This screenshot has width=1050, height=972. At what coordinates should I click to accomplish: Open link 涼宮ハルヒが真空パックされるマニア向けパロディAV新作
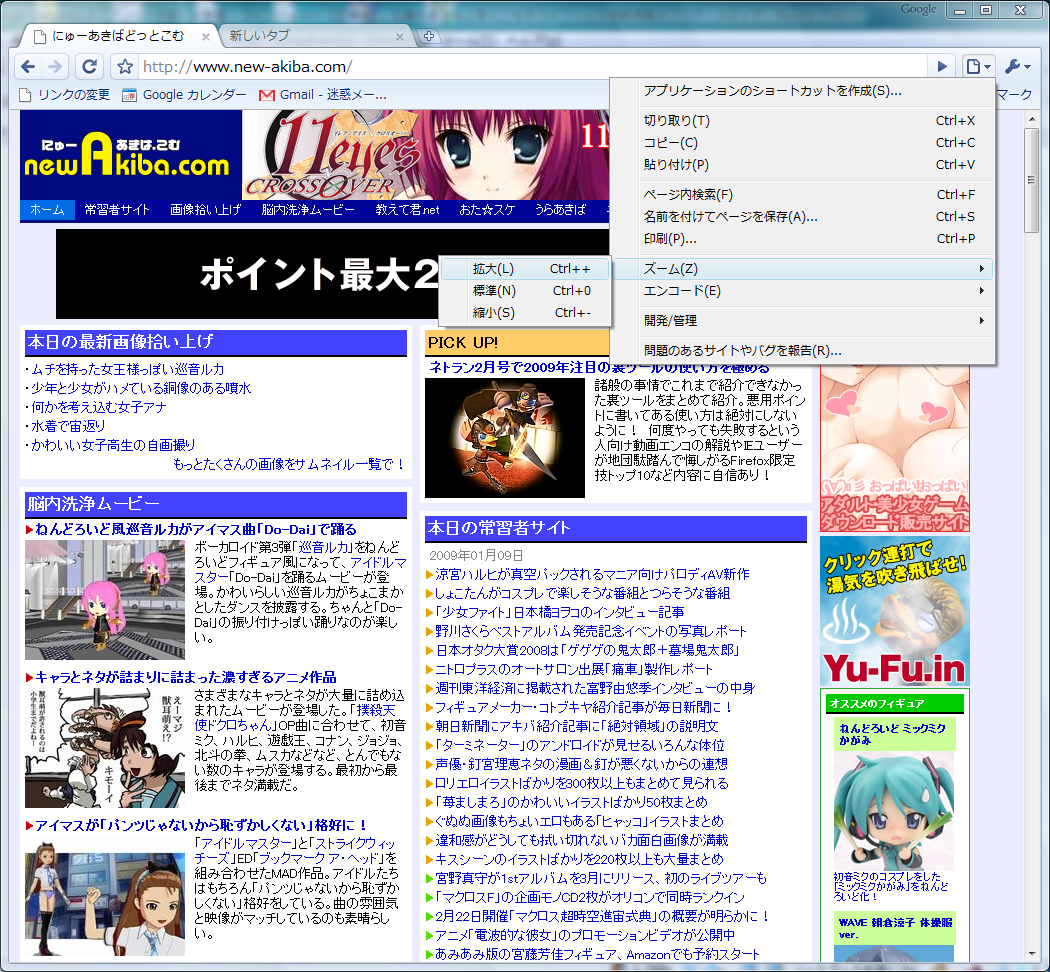point(592,574)
